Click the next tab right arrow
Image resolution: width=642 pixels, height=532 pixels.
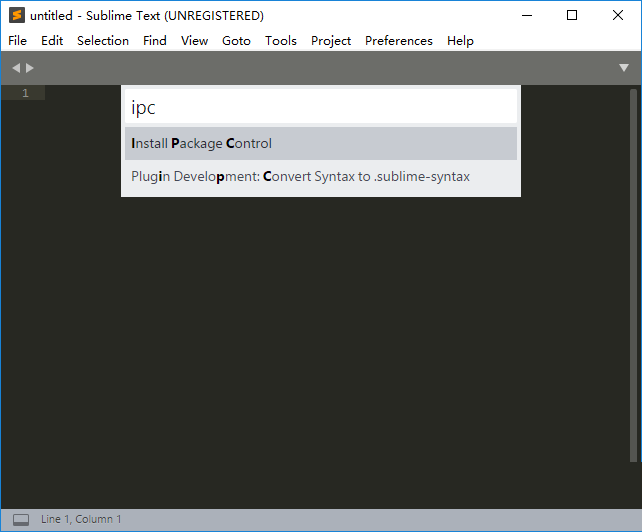pyautogui.click(x=30, y=68)
